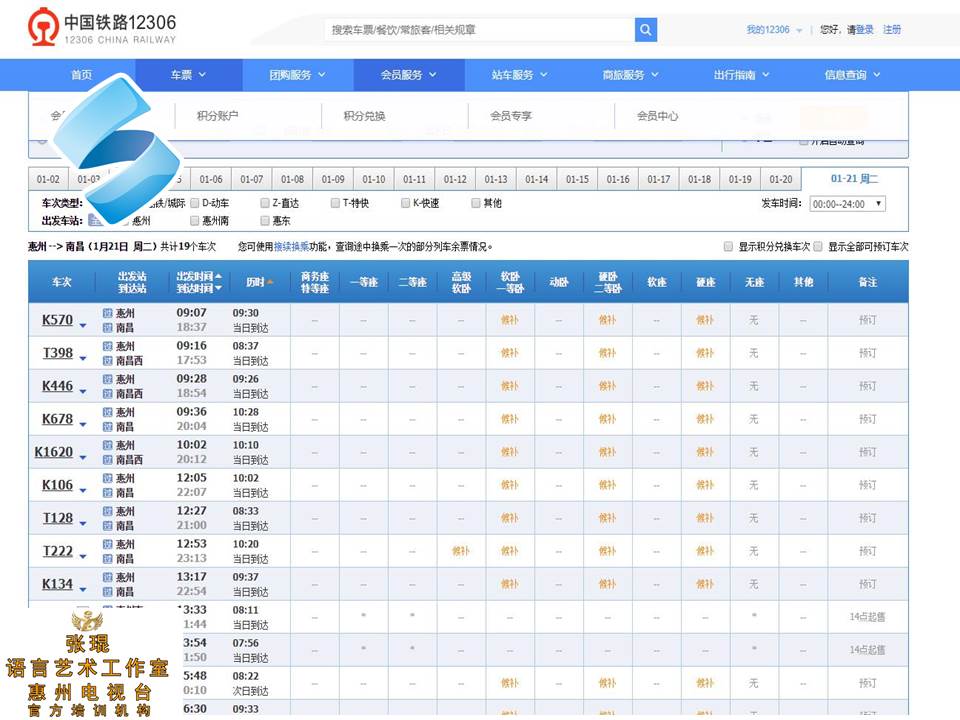This screenshot has height=720, width=960.
Task: Click the 惠州 station icon in row K134
Action: 108,577
